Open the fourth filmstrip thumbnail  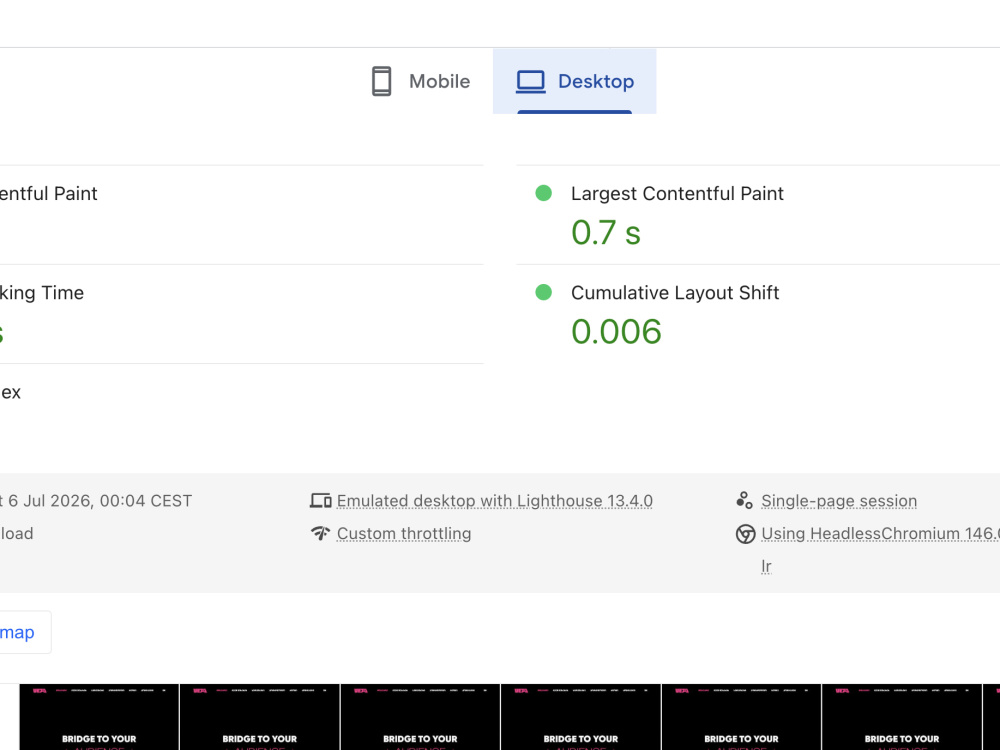click(581, 717)
